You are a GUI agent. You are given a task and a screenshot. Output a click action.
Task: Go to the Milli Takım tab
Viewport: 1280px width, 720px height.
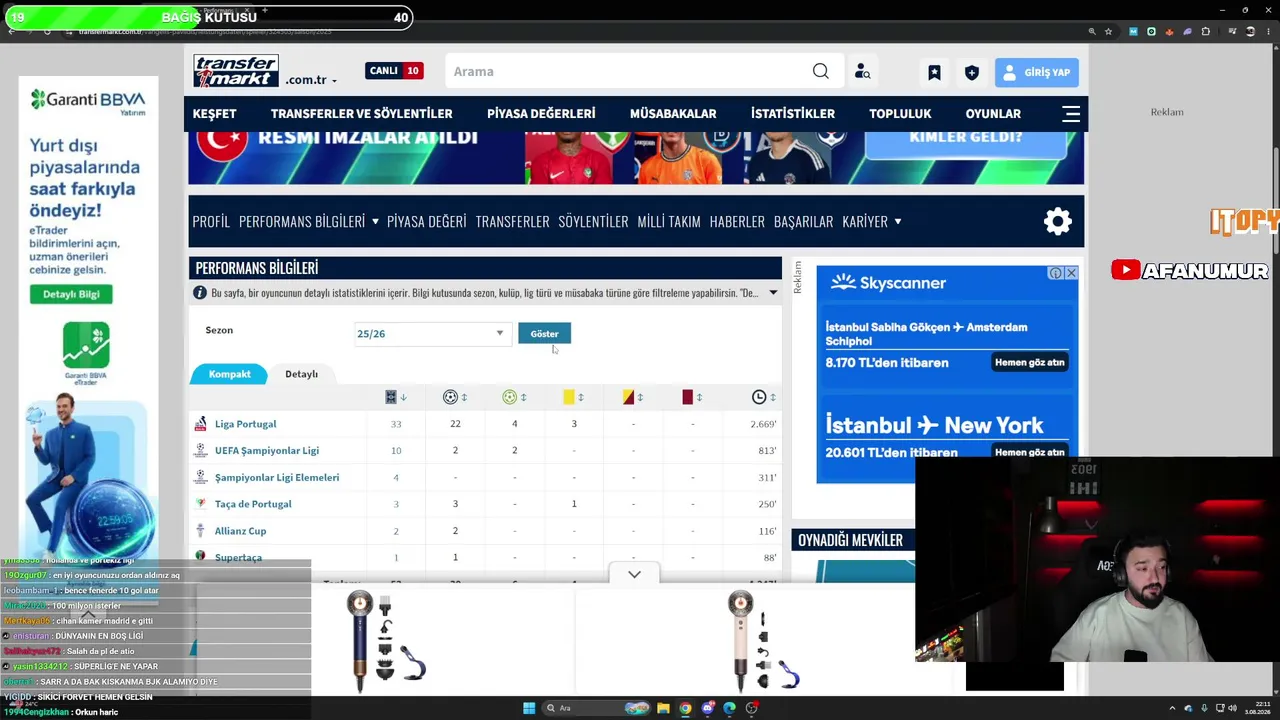669,221
